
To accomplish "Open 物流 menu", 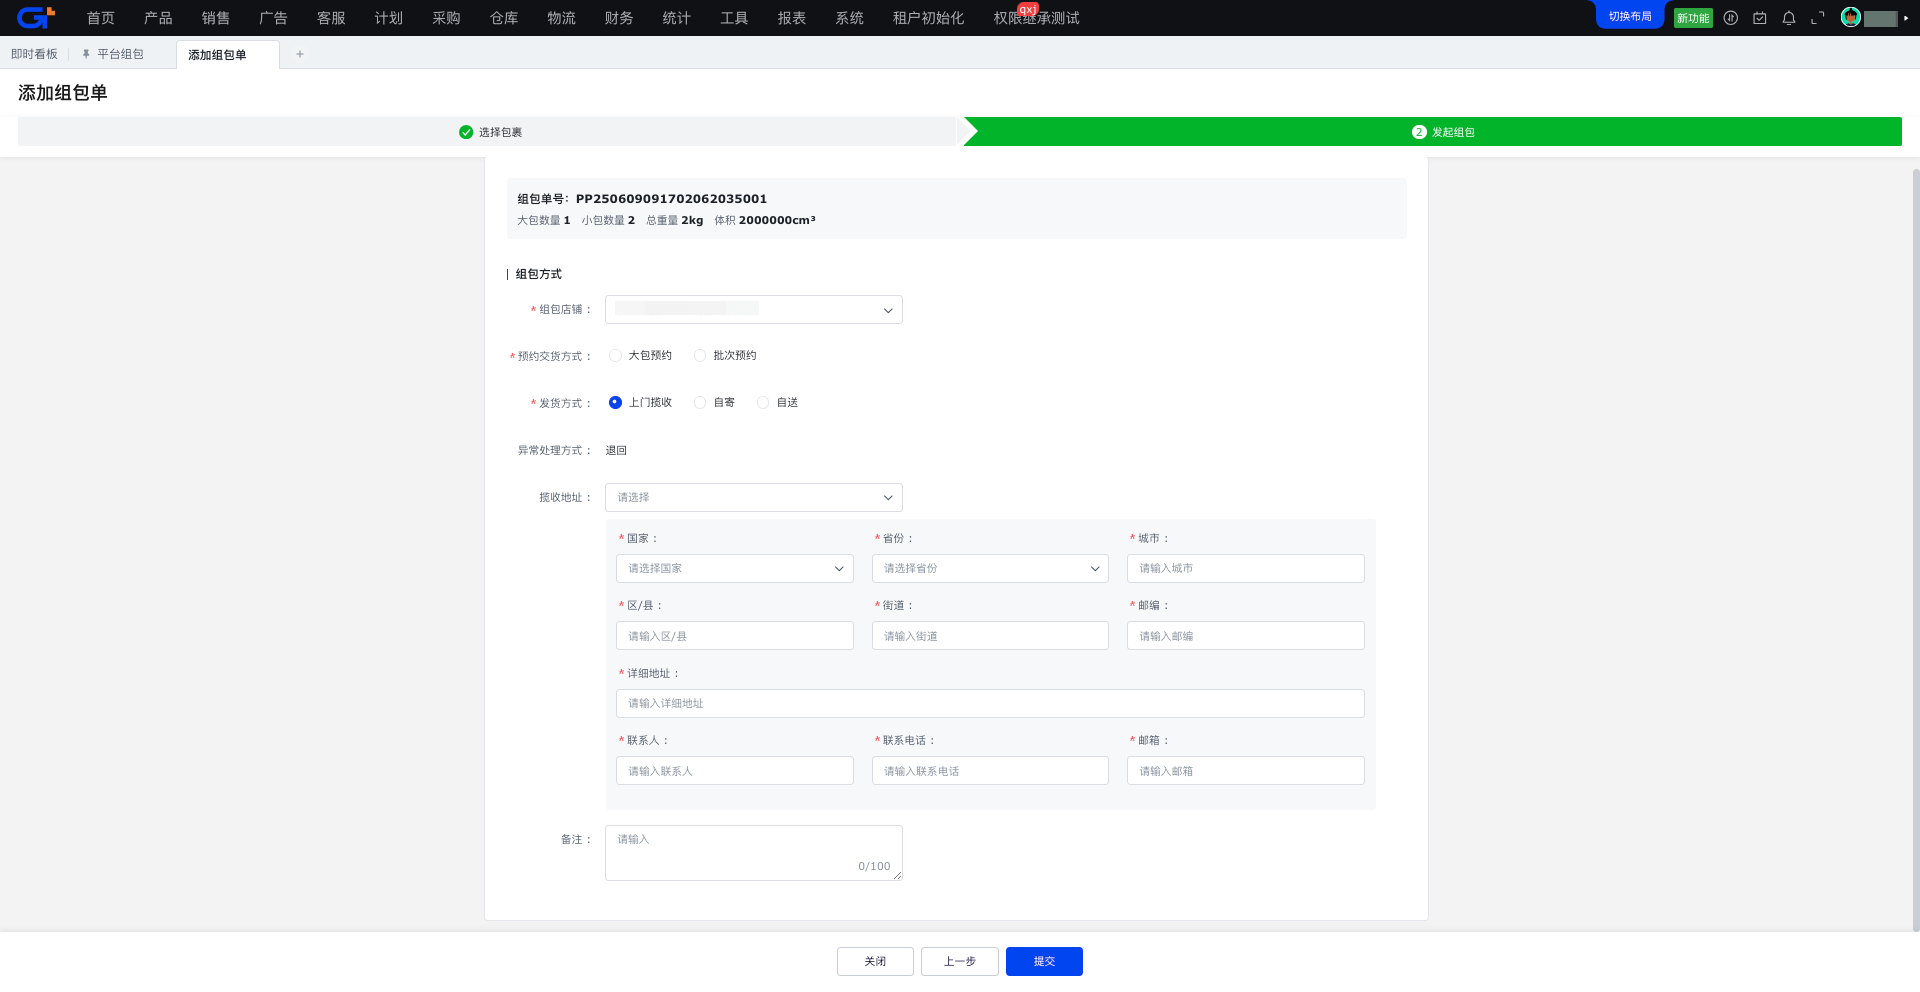I will coord(562,18).
